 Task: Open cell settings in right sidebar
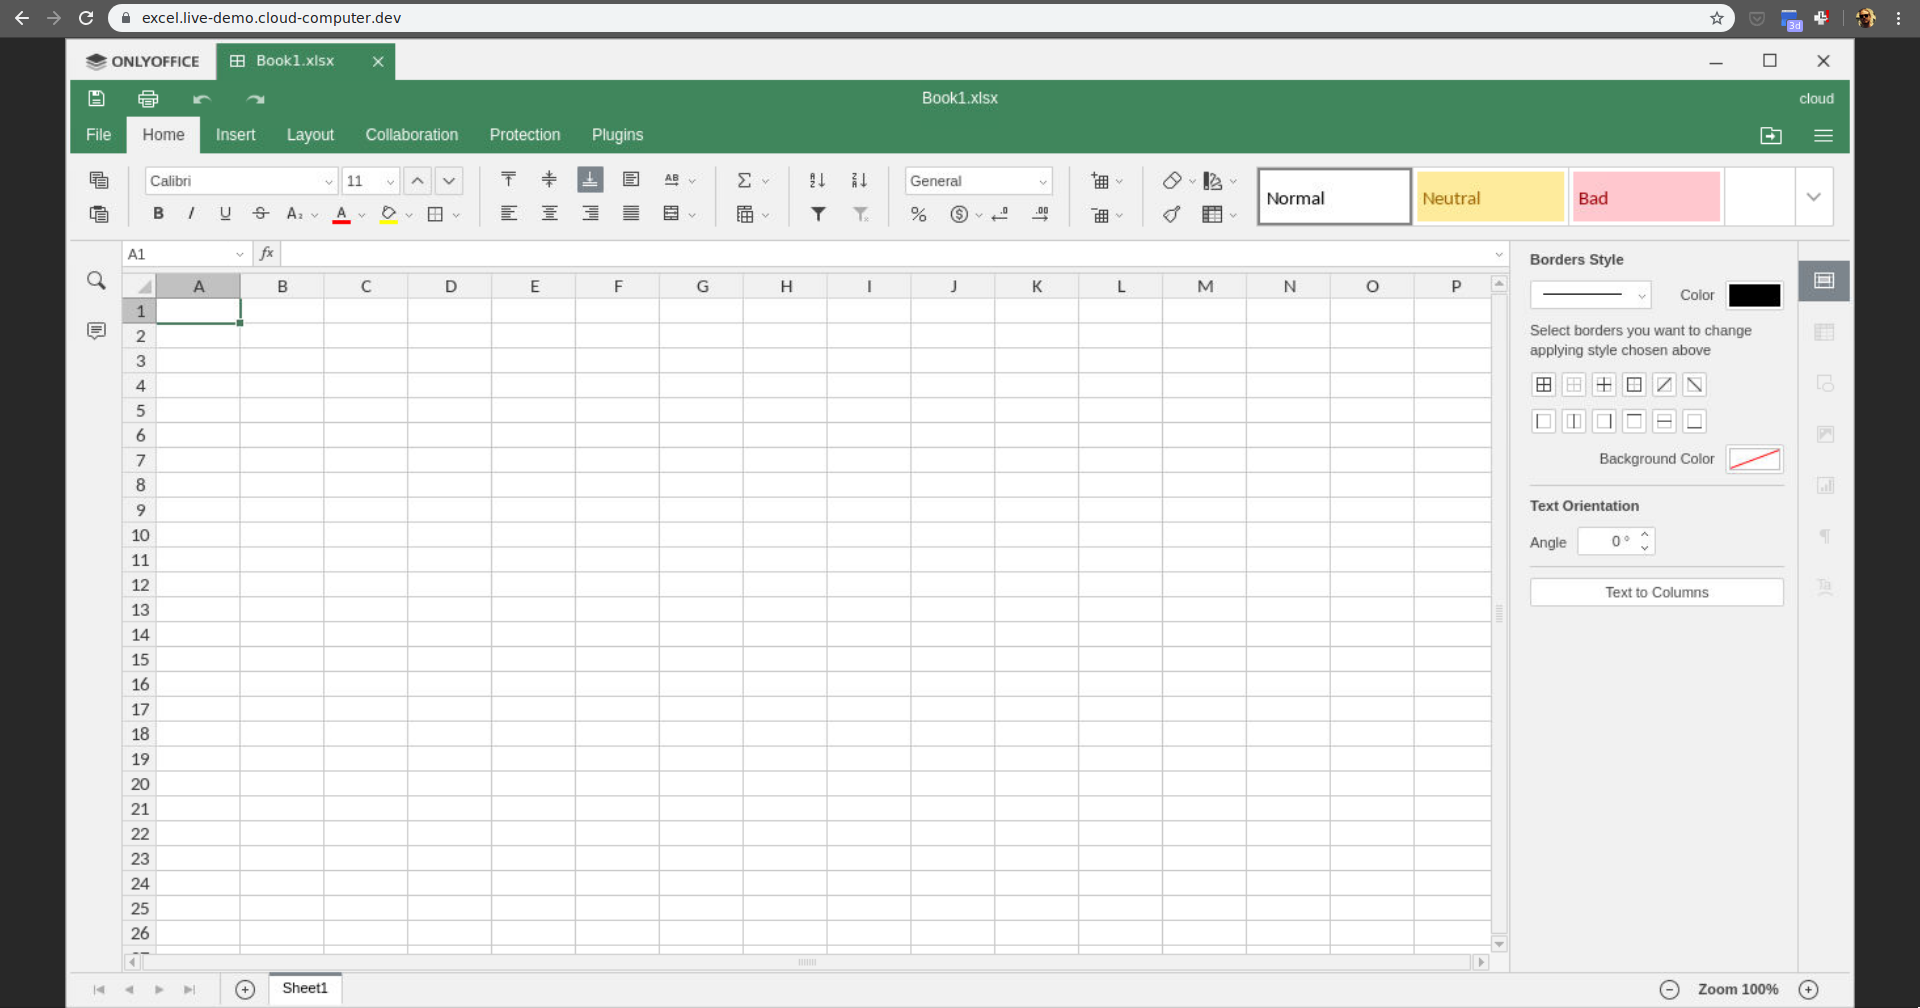click(x=1824, y=281)
